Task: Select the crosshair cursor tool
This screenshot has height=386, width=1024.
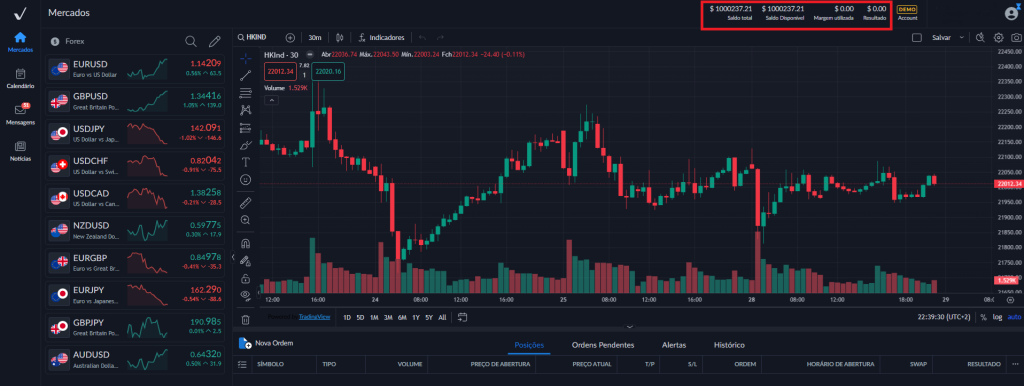Action: click(x=246, y=58)
